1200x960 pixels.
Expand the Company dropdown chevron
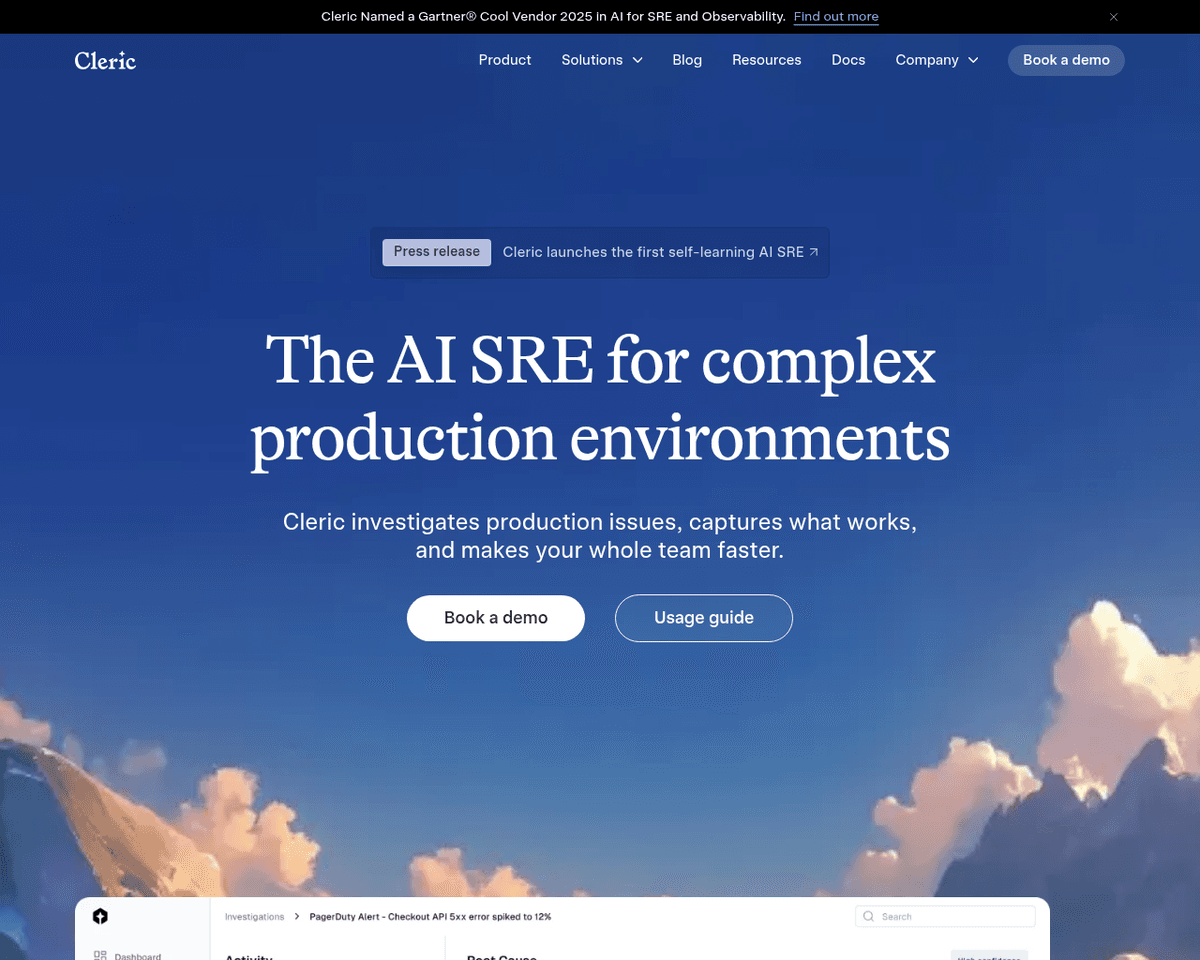[973, 60]
